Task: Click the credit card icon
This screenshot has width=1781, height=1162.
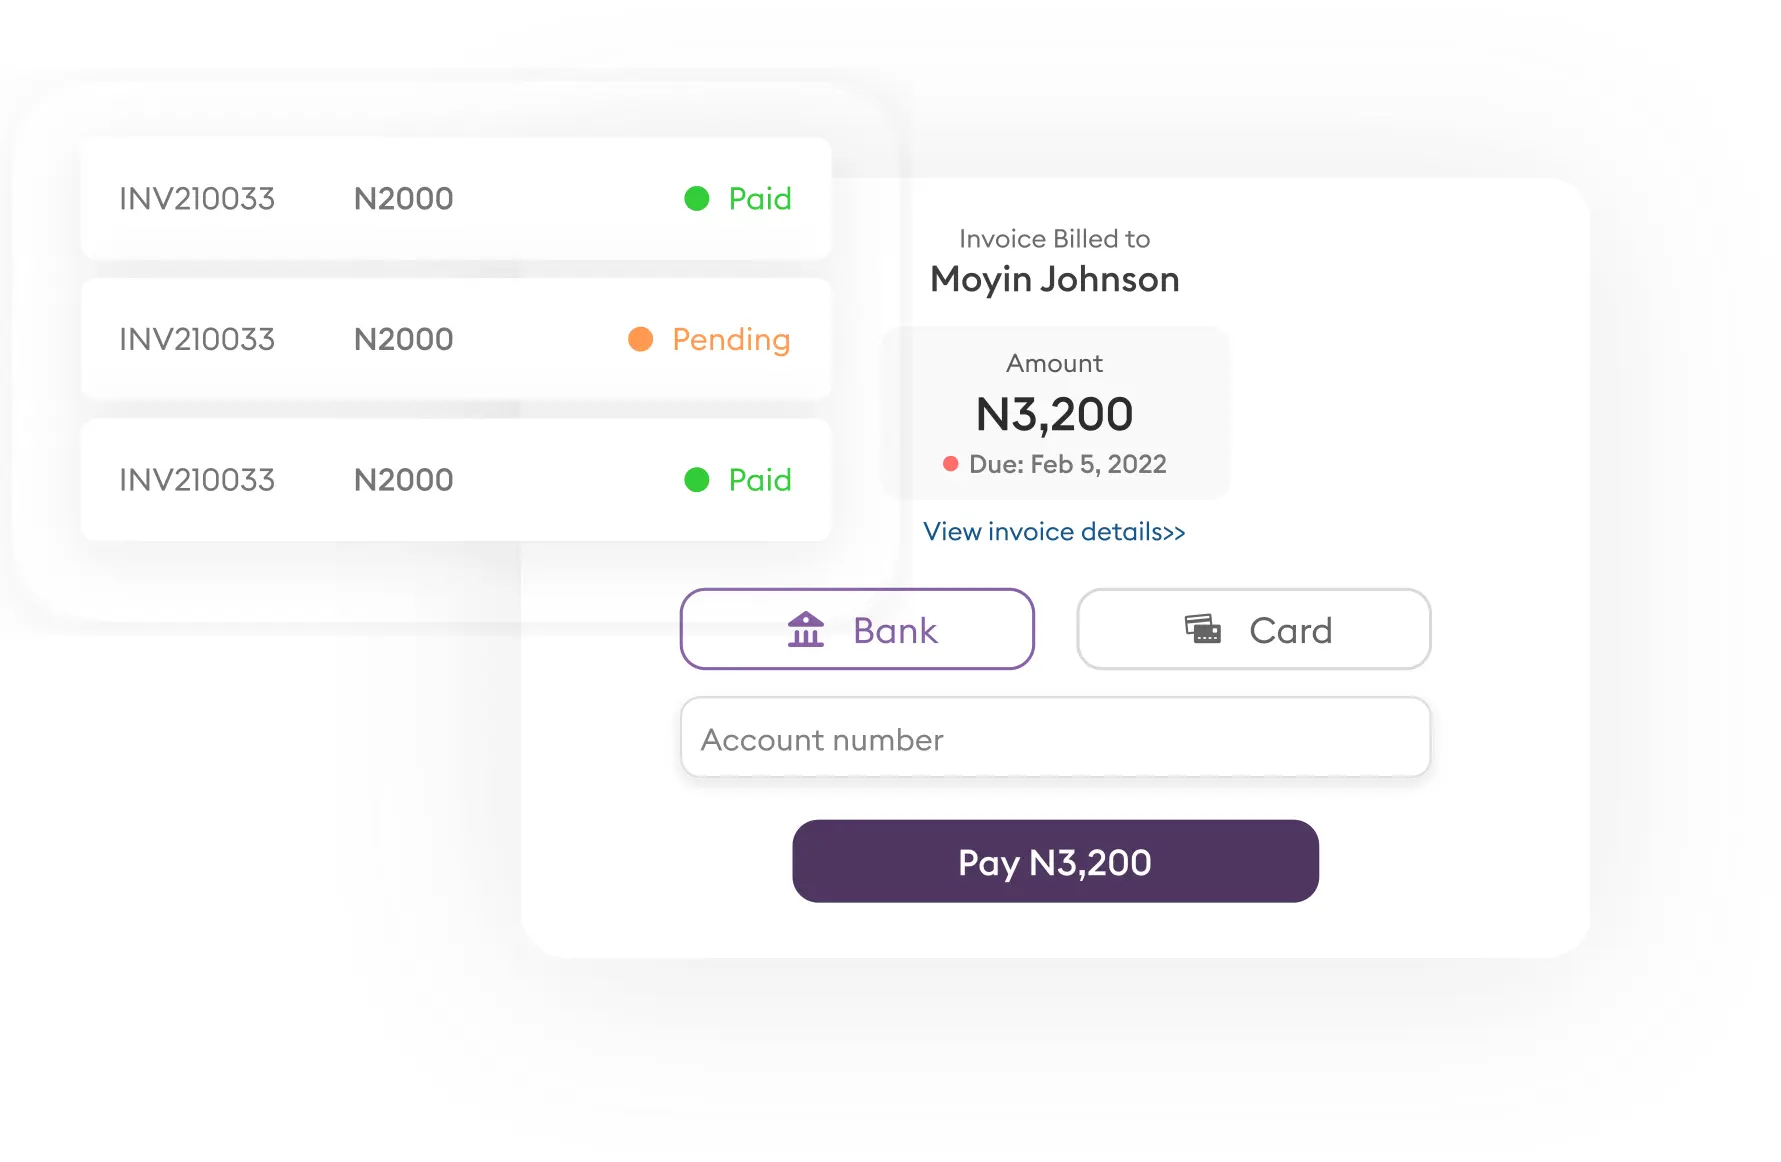Action: [x=1203, y=629]
